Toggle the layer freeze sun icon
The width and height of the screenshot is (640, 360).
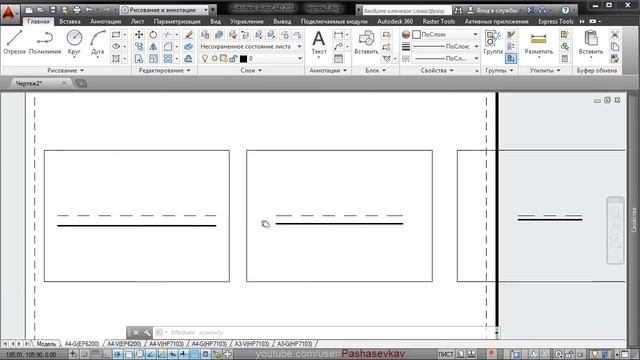(x=214, y=59)
